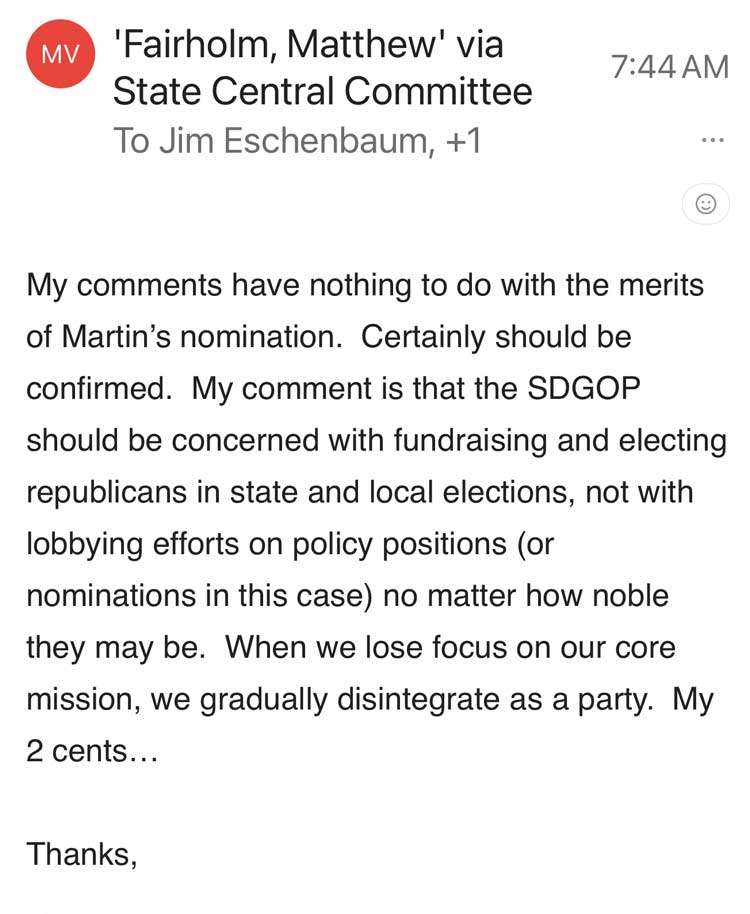Viewport: 750px width, 914px height.
Task: Tap 'nominations in this case)' text
Action: click(x=199, y=596)
